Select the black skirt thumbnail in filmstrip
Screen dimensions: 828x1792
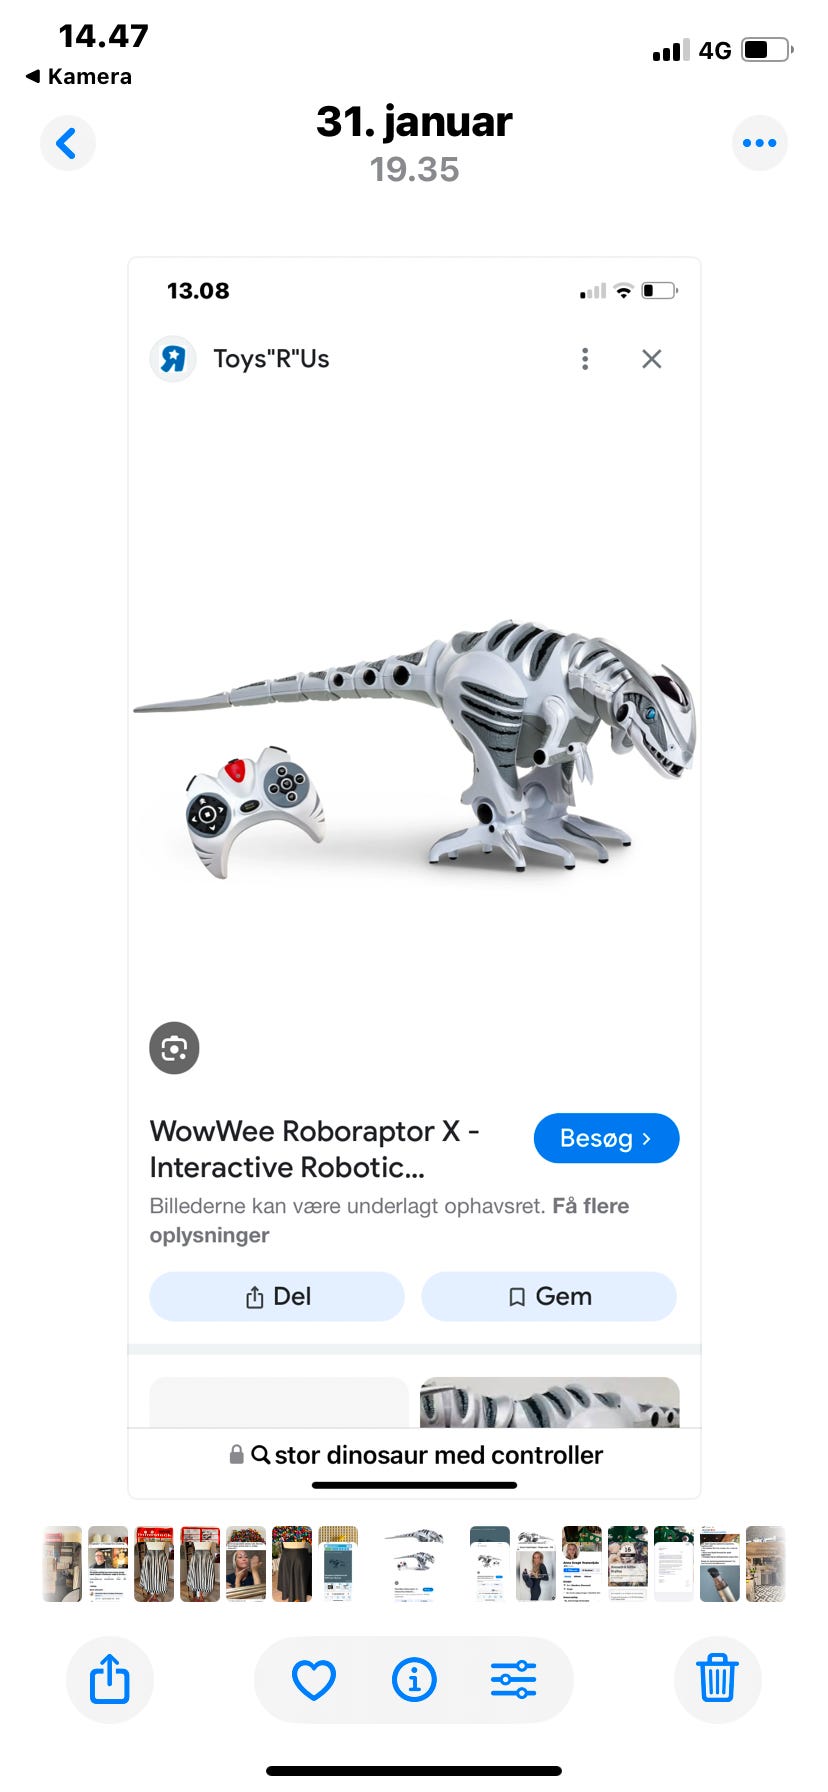[292, 1564]
